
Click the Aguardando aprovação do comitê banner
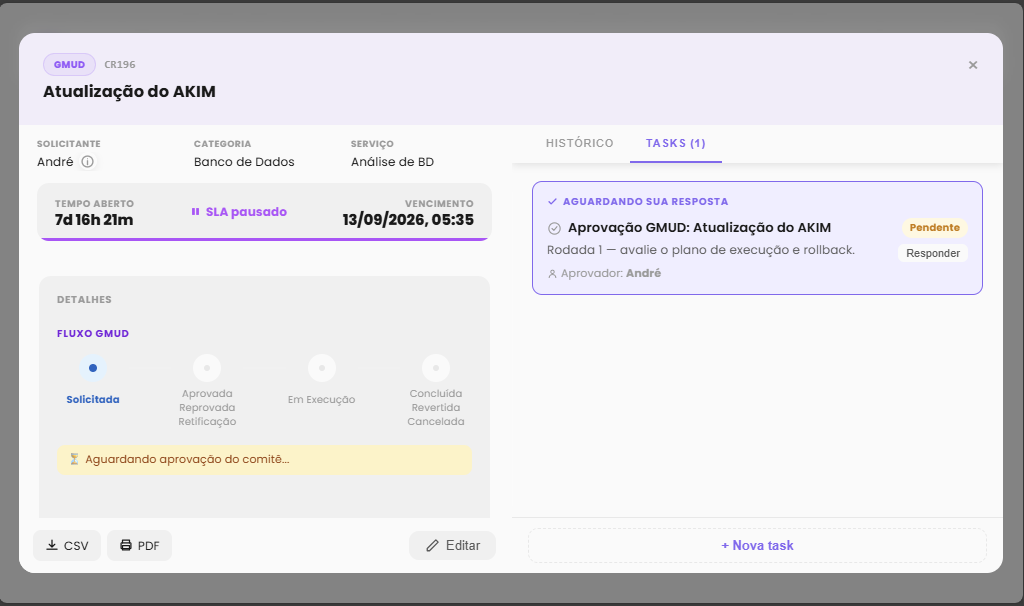click(x=264, y=460)
